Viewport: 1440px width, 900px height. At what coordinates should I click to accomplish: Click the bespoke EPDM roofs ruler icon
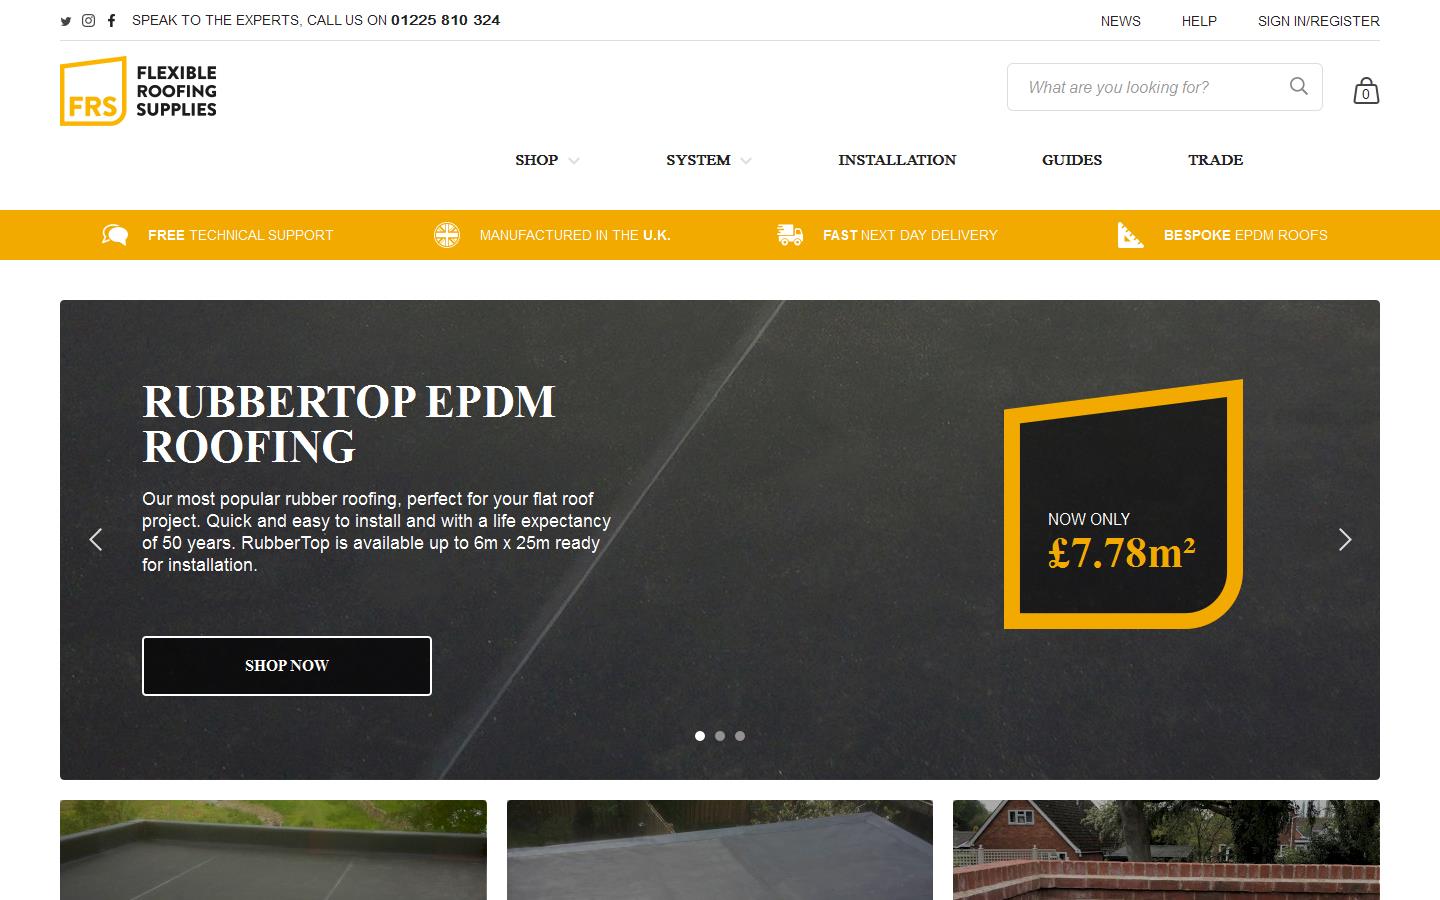pyautogui.click(x=1131, y=235)
